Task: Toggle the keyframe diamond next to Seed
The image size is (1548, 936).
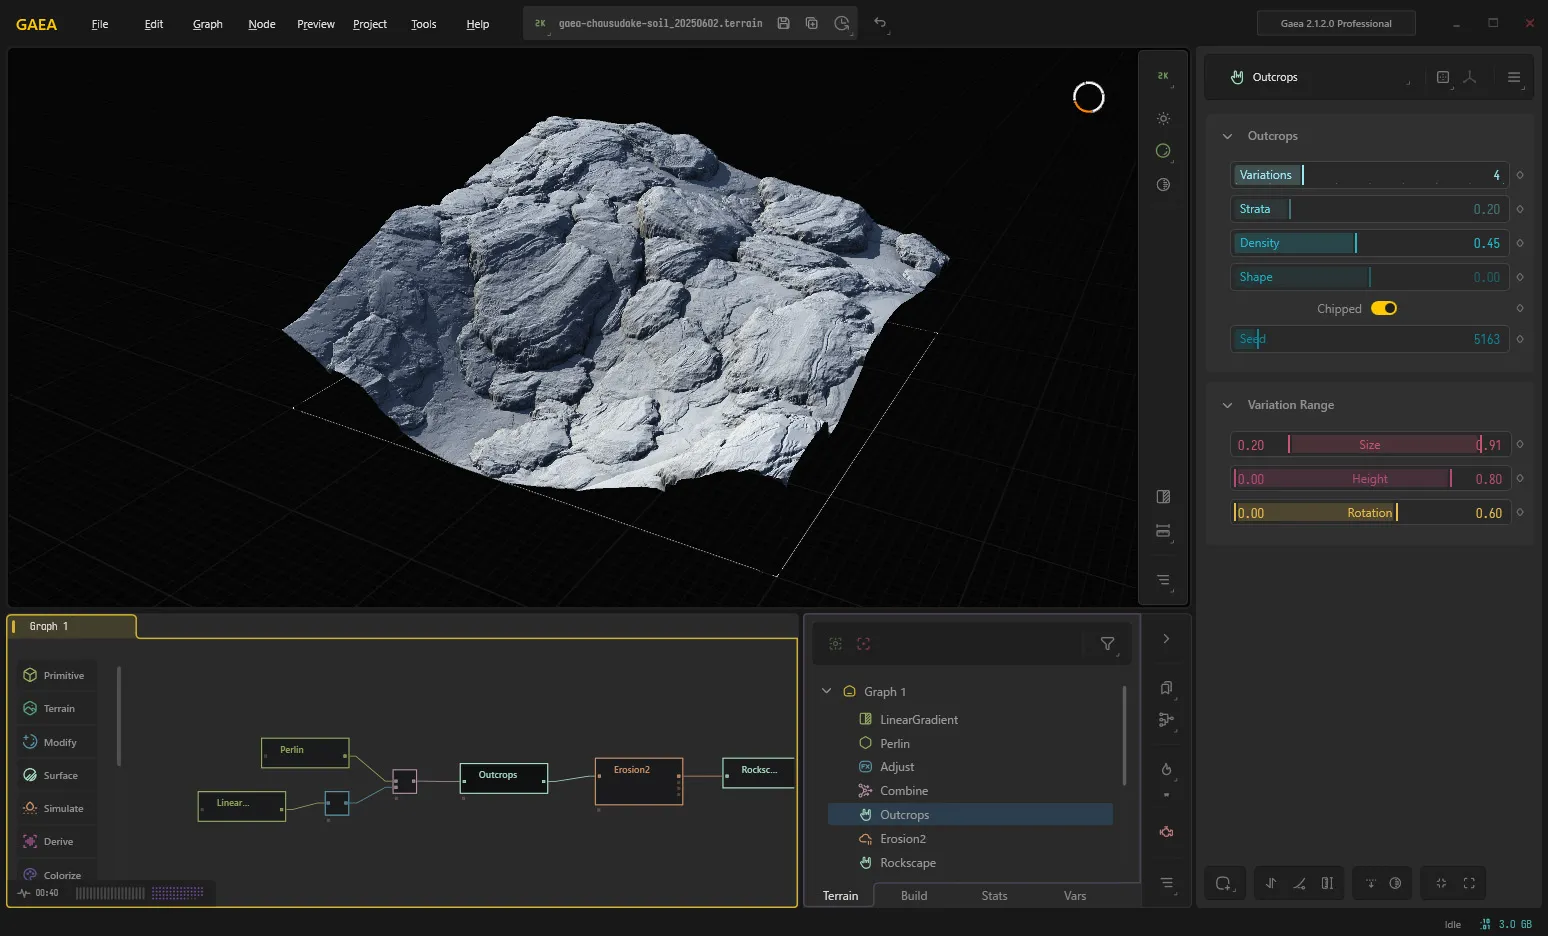Action: pyautogui.click(x=1520, y=339)
